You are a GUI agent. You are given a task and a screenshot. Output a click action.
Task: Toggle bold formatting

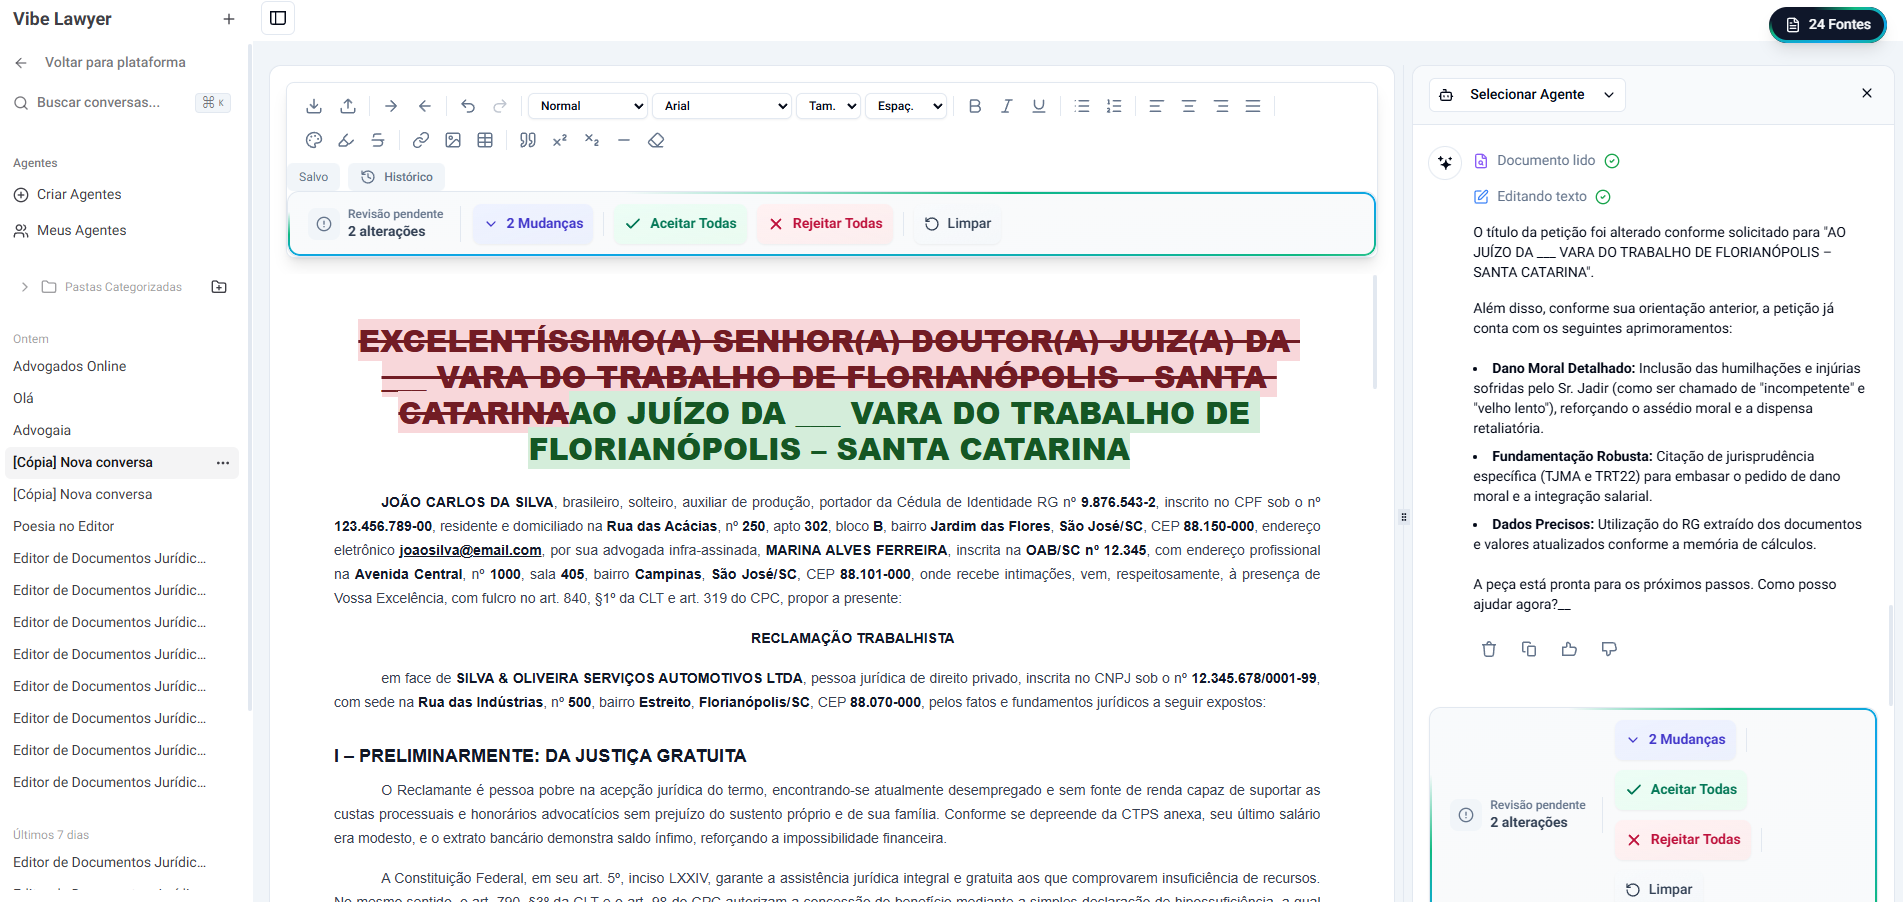coord(975,106)
